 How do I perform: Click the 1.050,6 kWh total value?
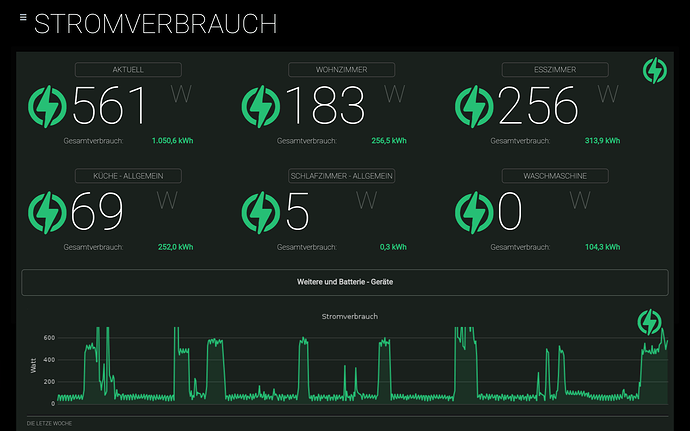pos(172,141)
